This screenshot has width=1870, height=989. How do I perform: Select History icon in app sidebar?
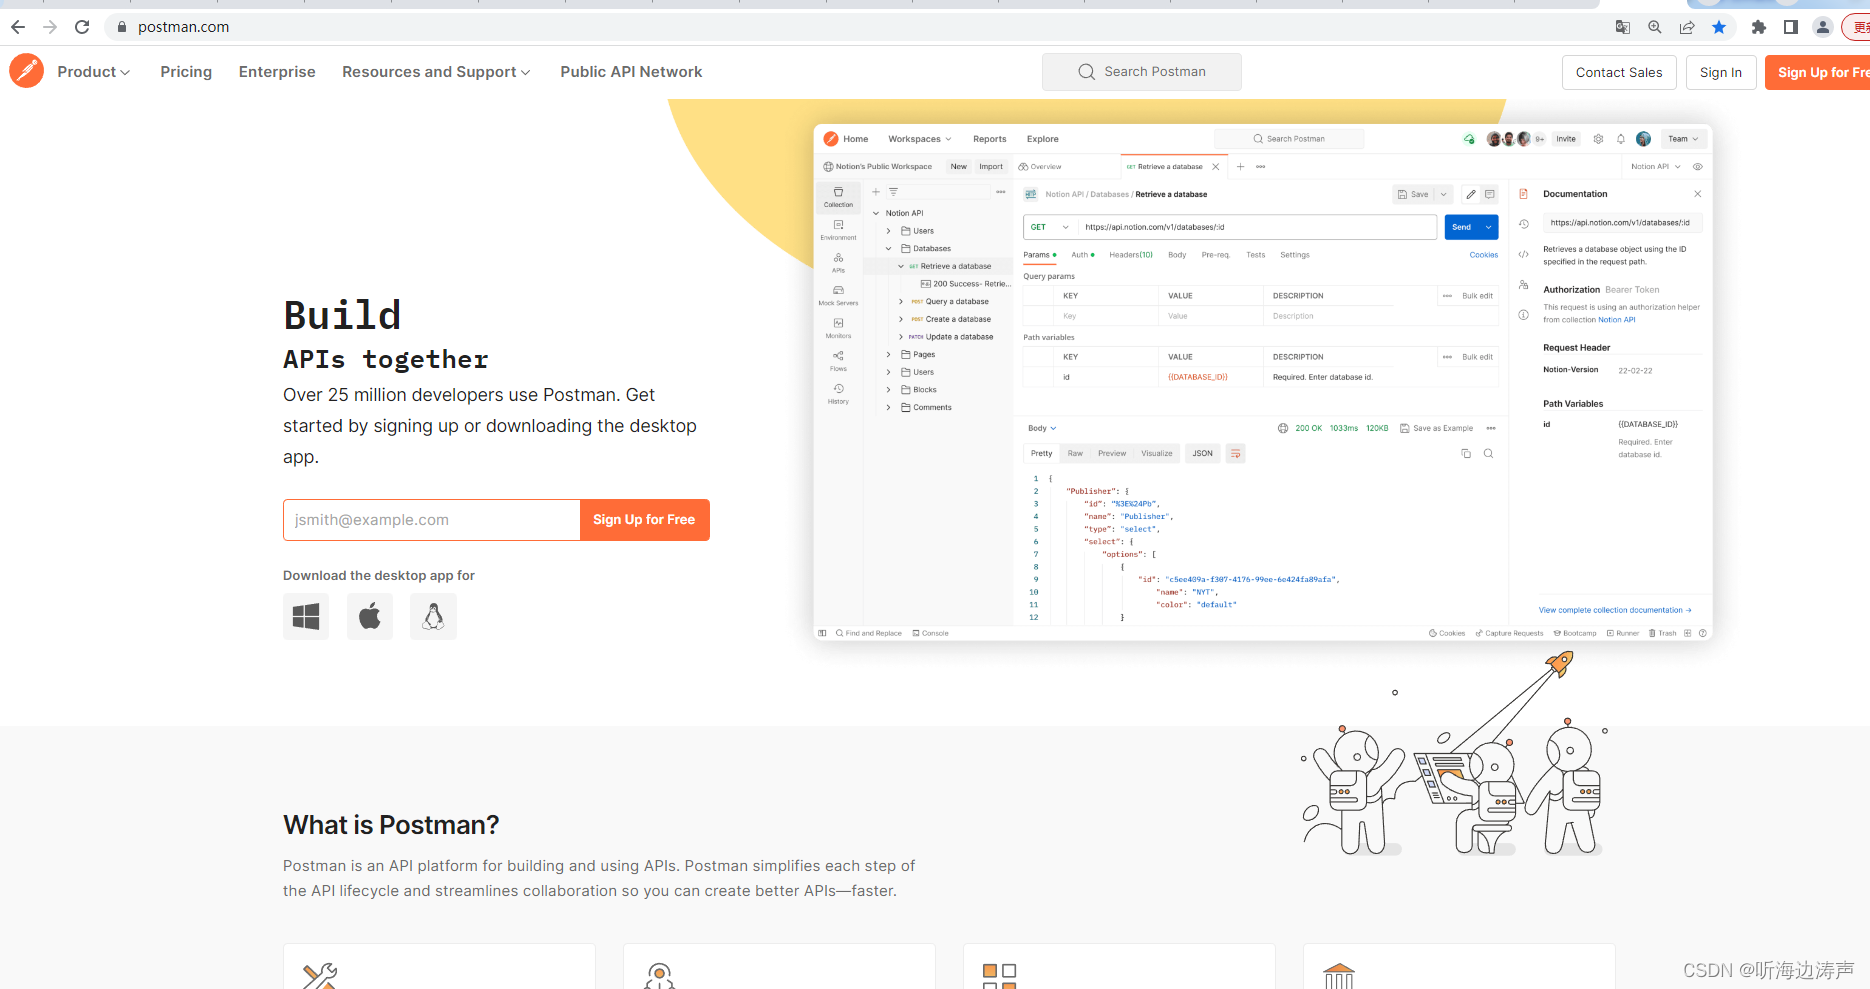pos(838,394)
